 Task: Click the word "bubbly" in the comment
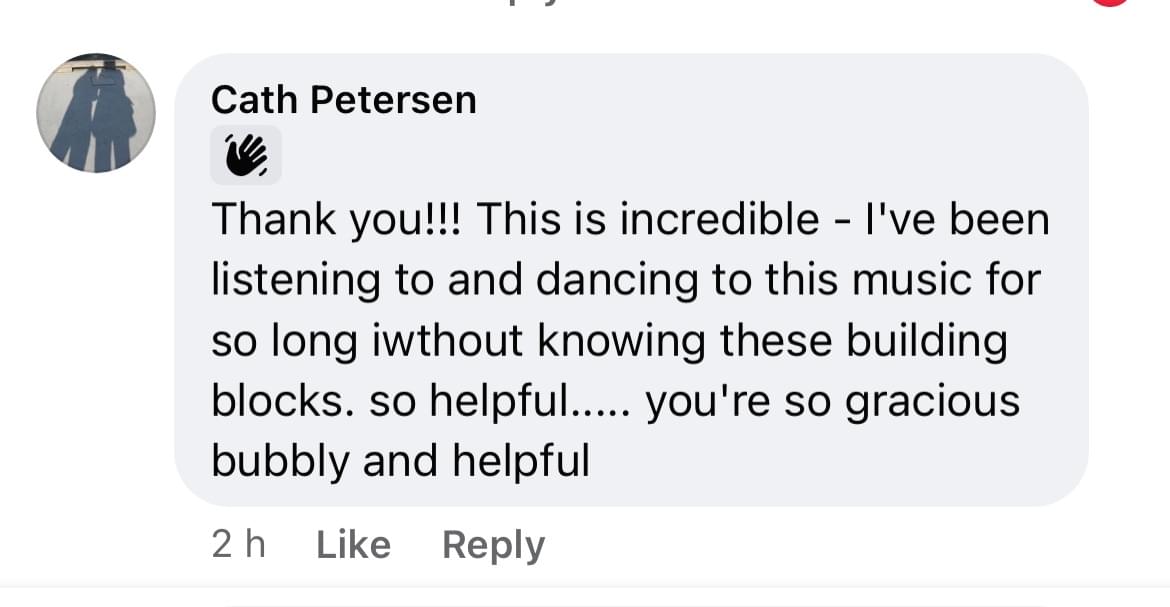(280, 461)
